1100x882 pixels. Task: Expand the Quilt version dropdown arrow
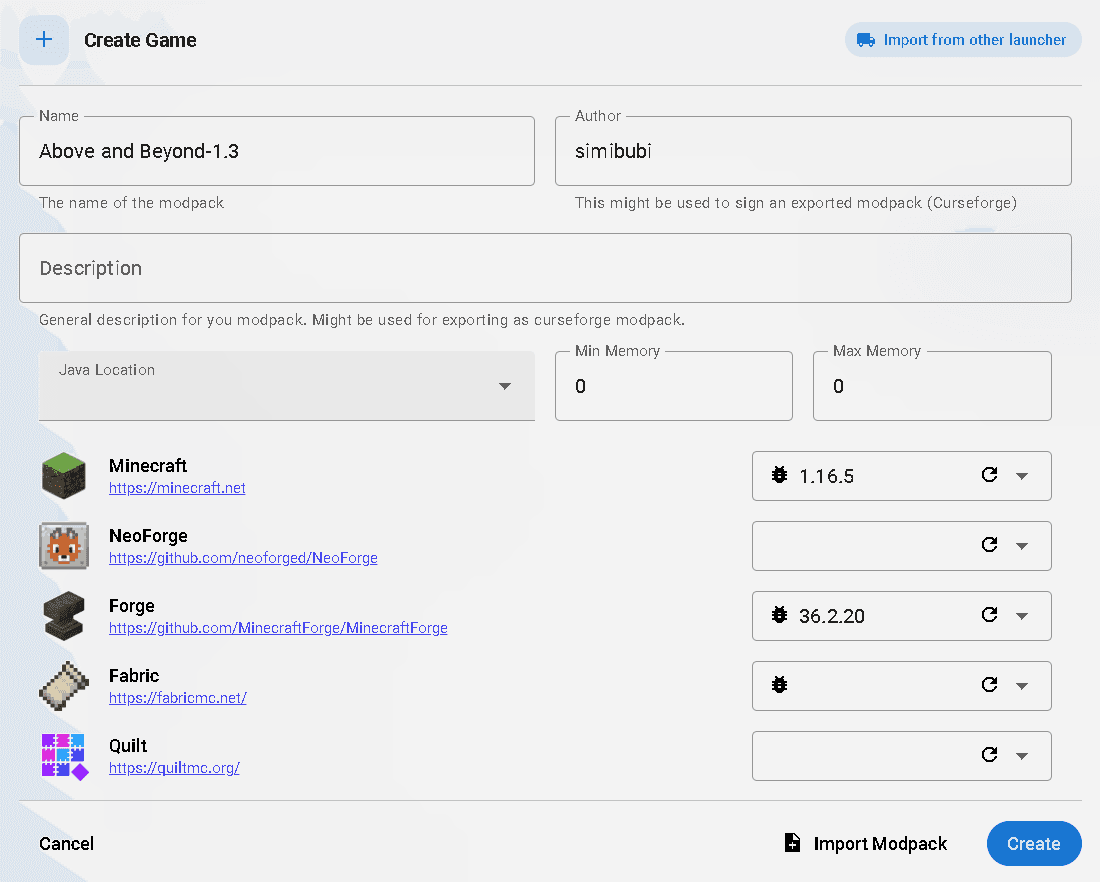1022,756
